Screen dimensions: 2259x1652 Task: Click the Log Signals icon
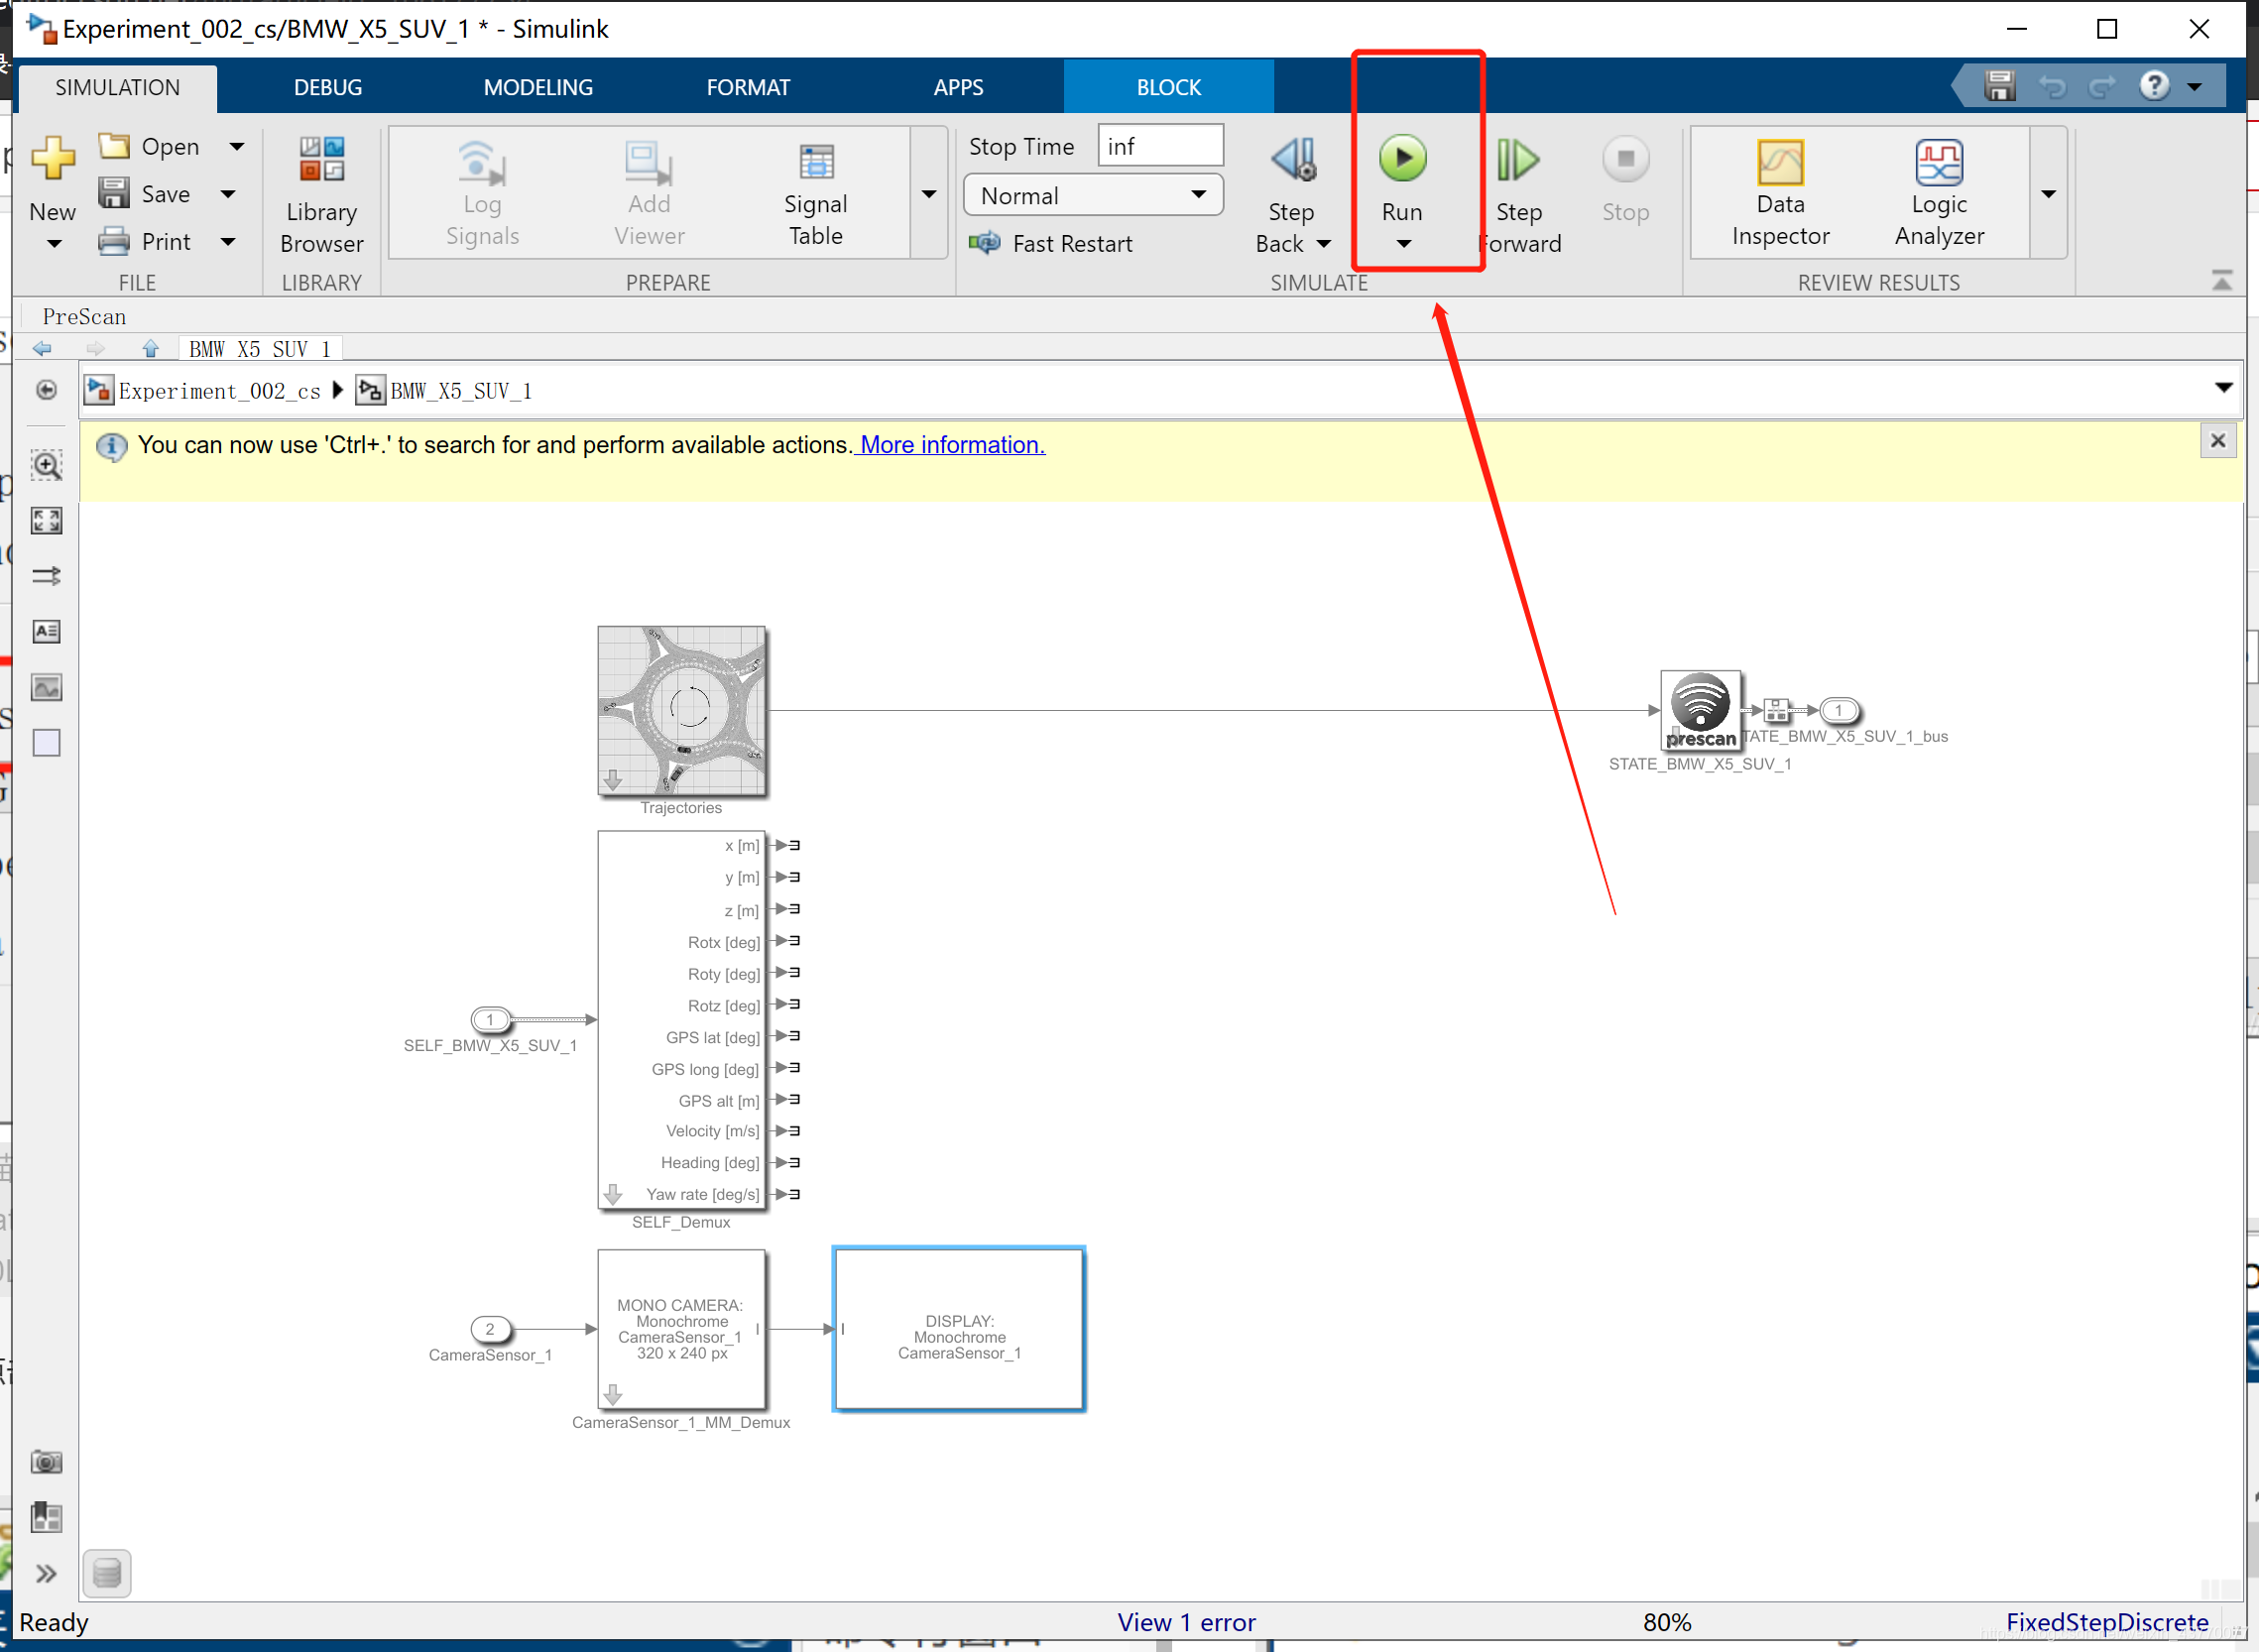[481, 164]
